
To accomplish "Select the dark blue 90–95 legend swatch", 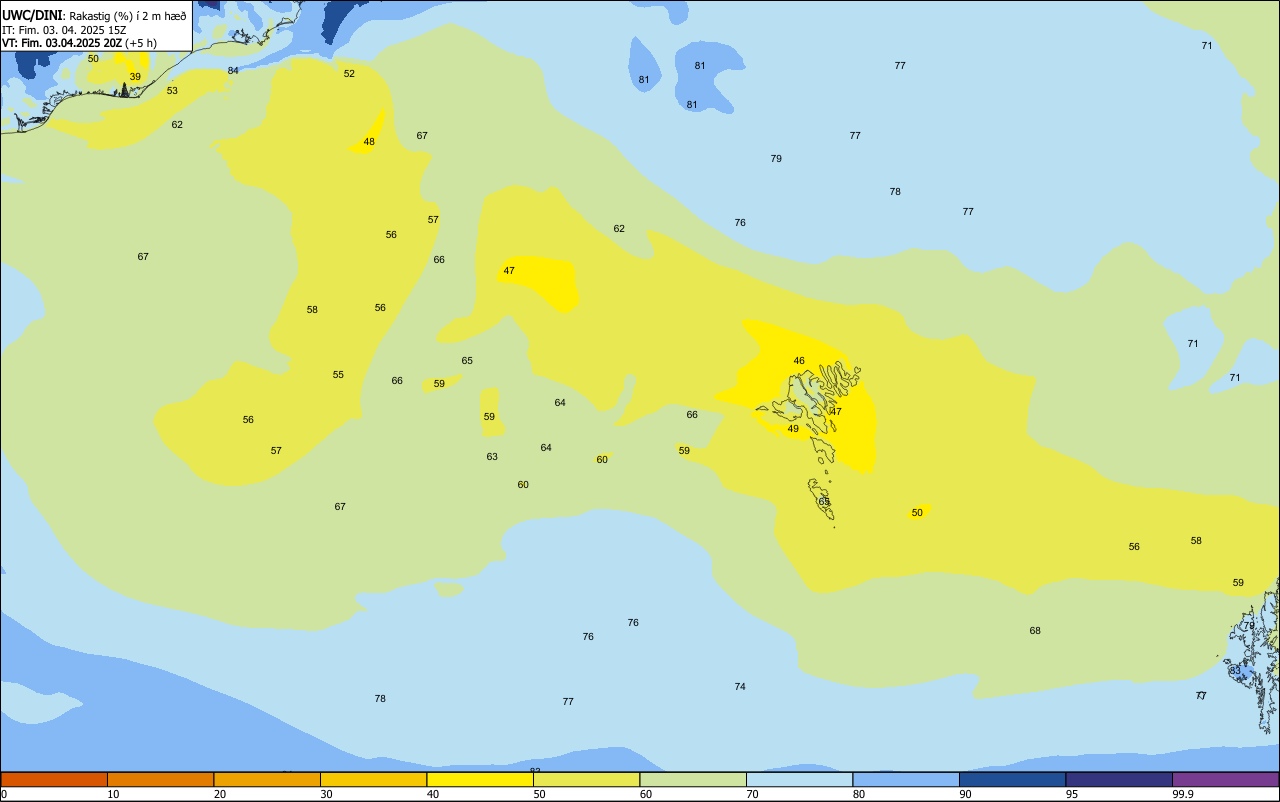I will point(1012,779).
